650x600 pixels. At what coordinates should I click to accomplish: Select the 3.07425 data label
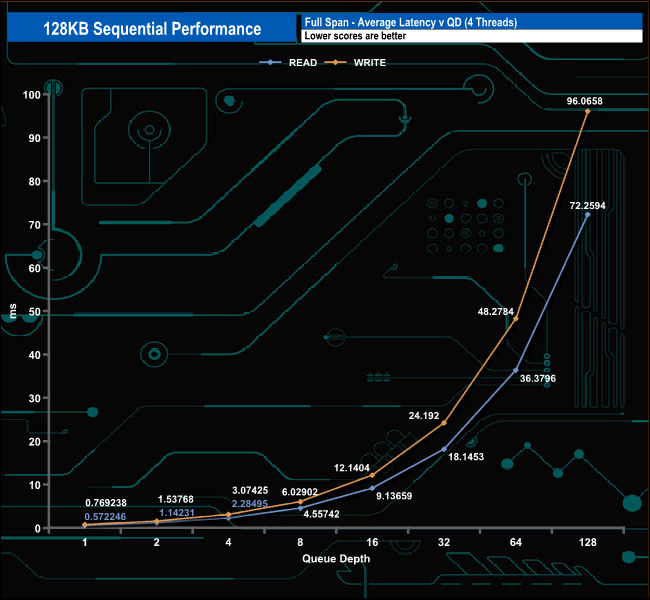[250, 490]
